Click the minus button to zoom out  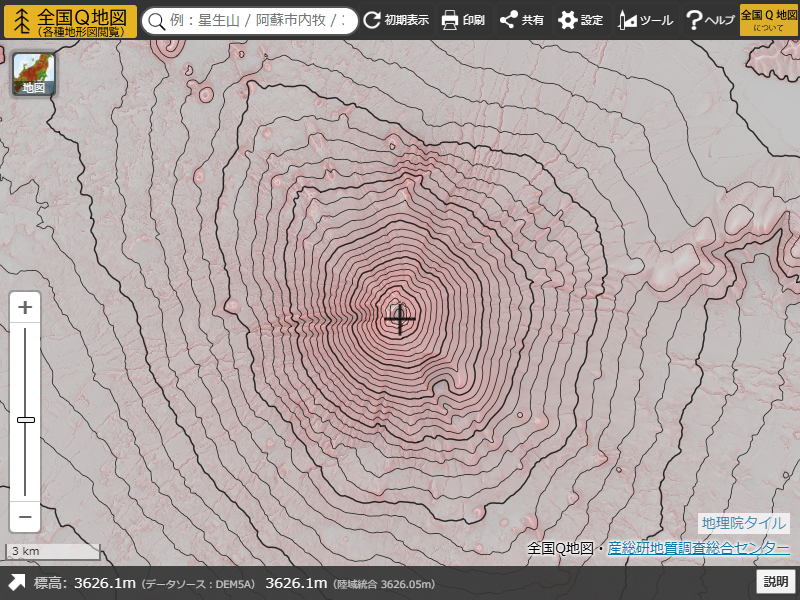(23, 517)
